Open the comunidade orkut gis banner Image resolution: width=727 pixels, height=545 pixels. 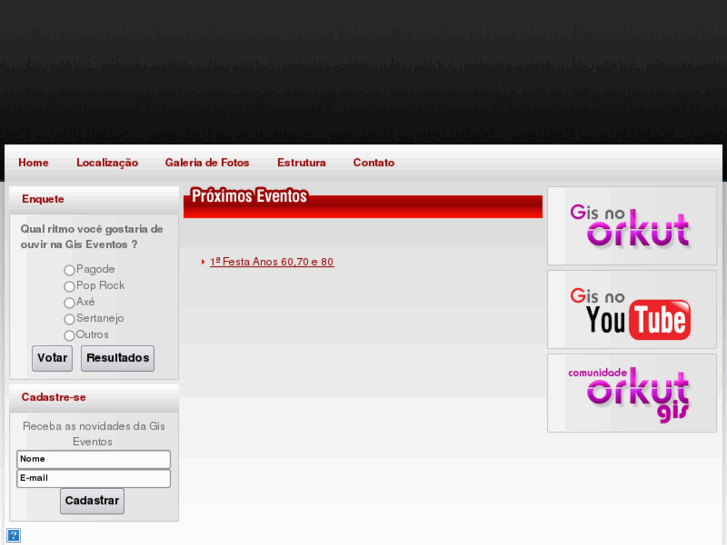coord(632,393)
